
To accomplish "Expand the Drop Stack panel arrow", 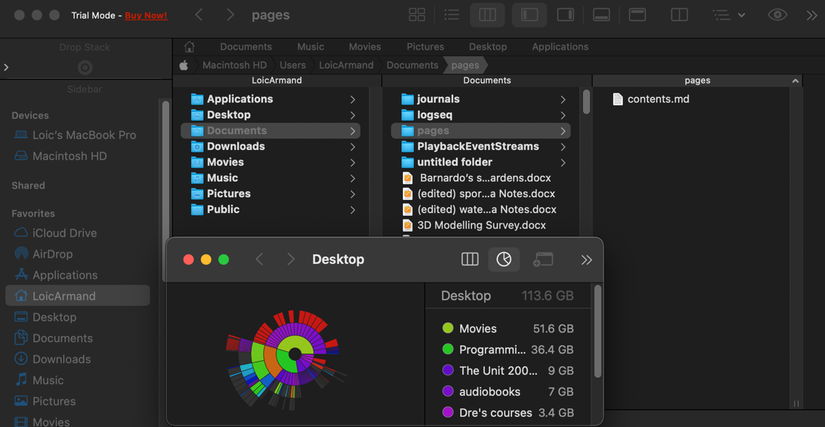I will 6,67.
